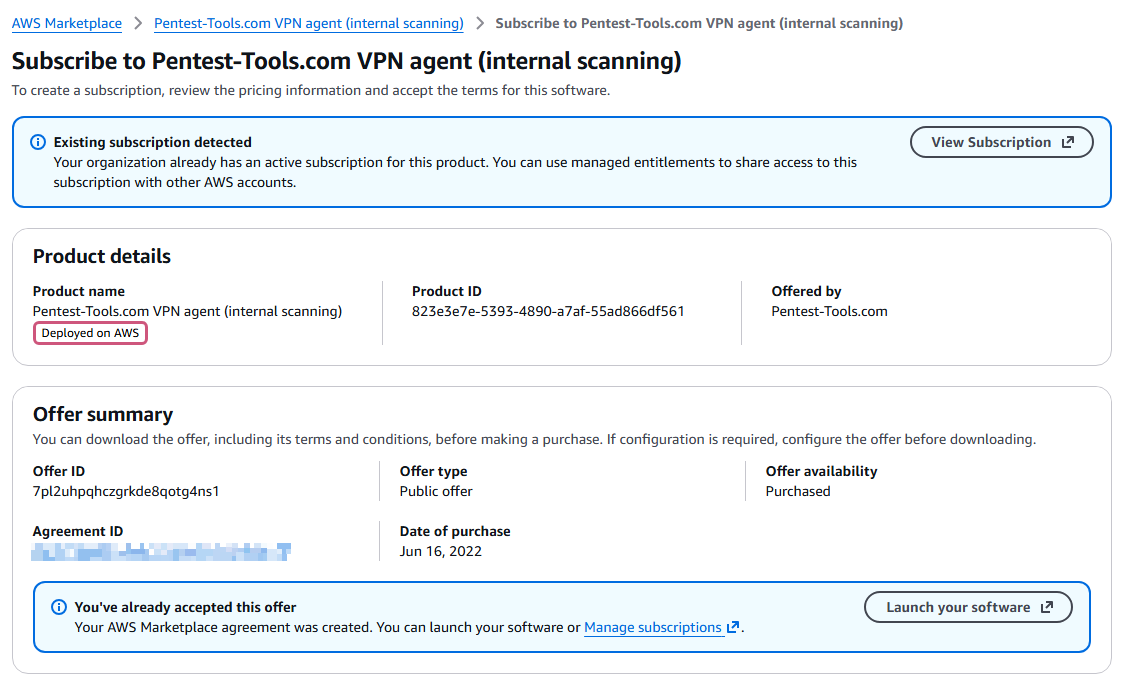1147x682 pixels.
Task: Select the Product ID value text
Action: tap(548, 311)
